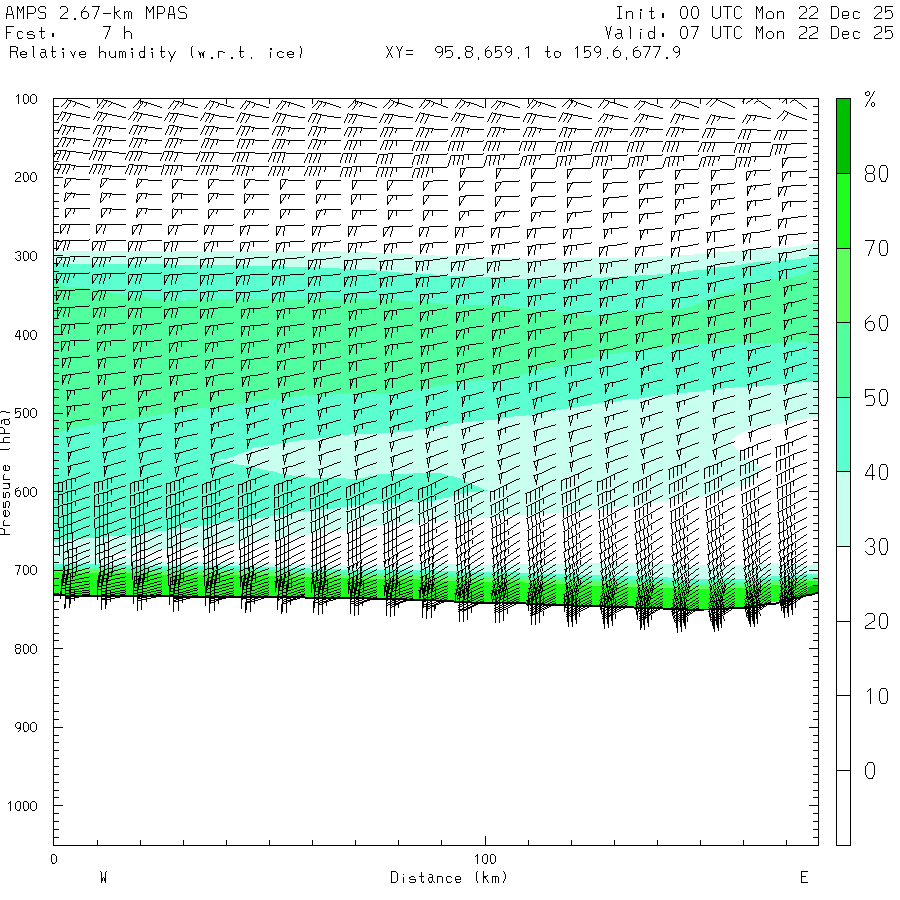This screenshot has width=900, height=900.
Task: Click the white 0-10% colorbar segment
Action: pyautogui.click(x=843, y=733)
